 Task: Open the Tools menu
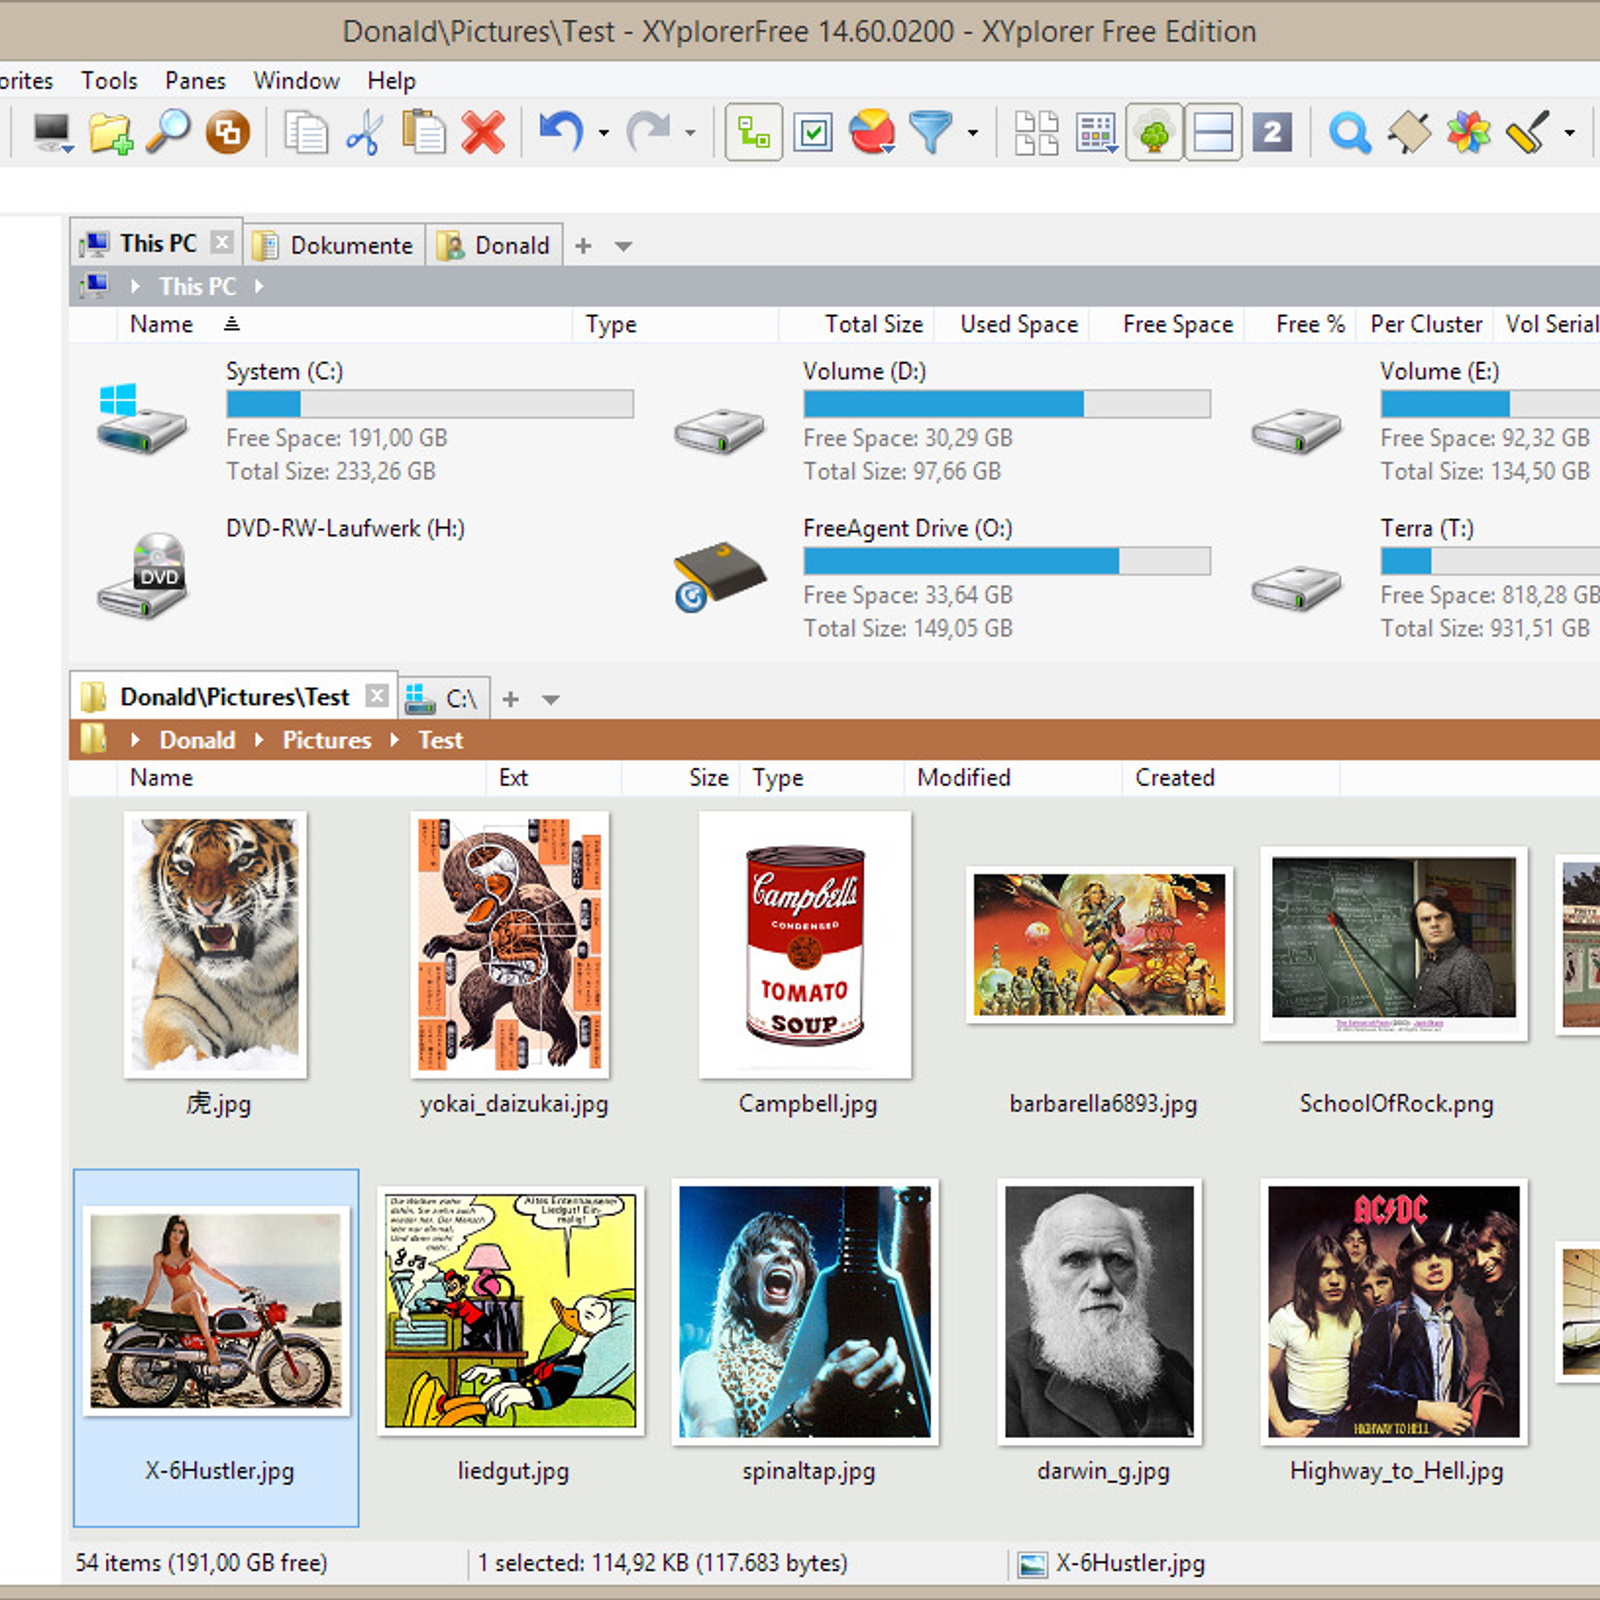(x=109, y=81)
